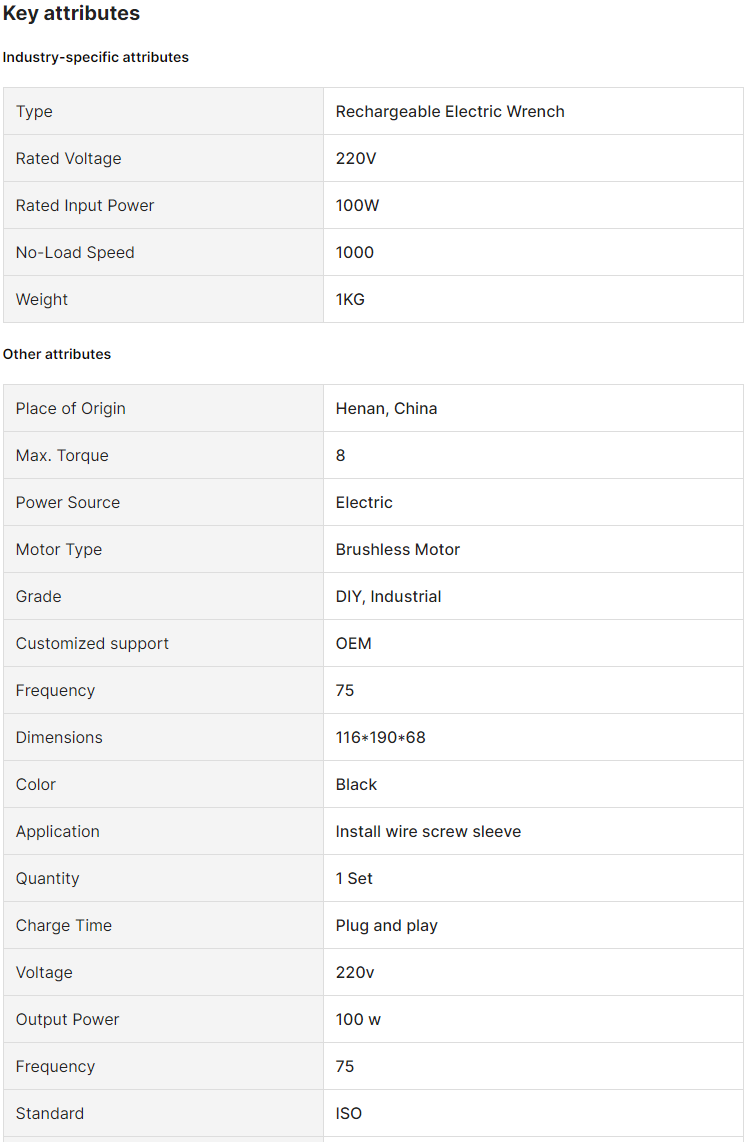Viewport: 748px width, 1142px height.
Task: Select "Install wire screw sleeve" application text
Action: [x=428, y=831]
